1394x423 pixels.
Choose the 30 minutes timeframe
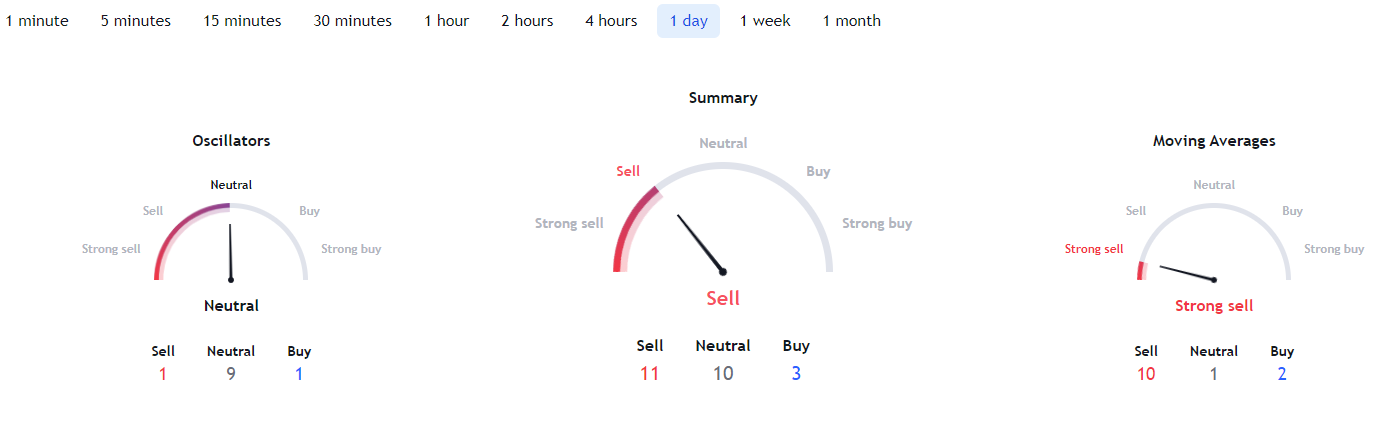click(352, 21)
